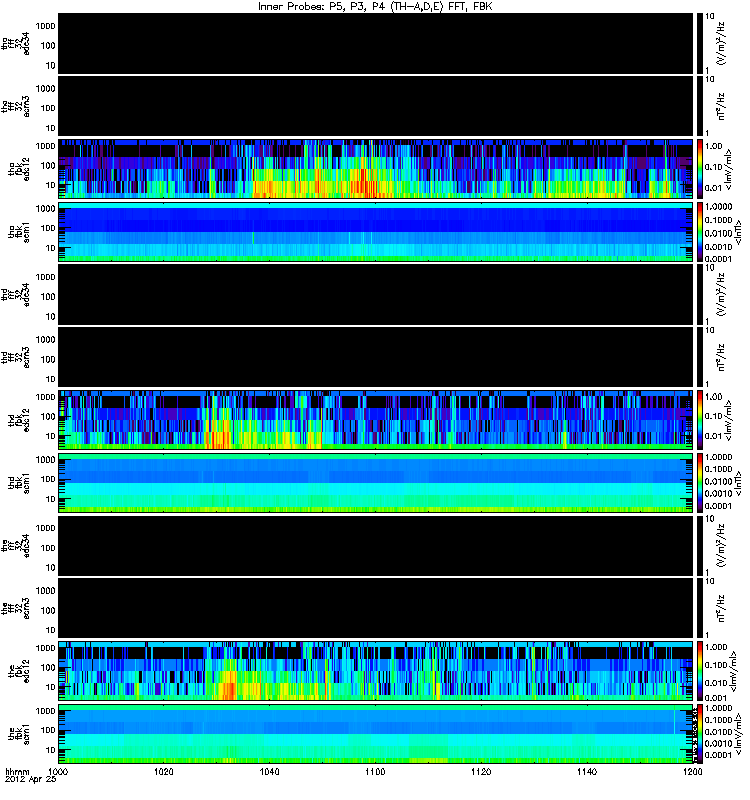Click the 1200 end time label
This screenshot has height=800, width=750.
pyautogui.click(x=692, y=771)
